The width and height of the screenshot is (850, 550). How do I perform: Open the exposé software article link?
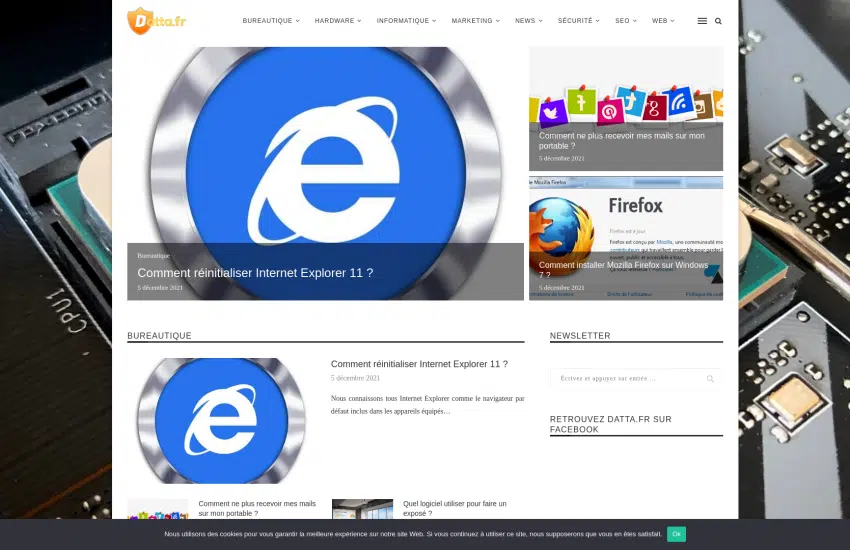point(454,508)
